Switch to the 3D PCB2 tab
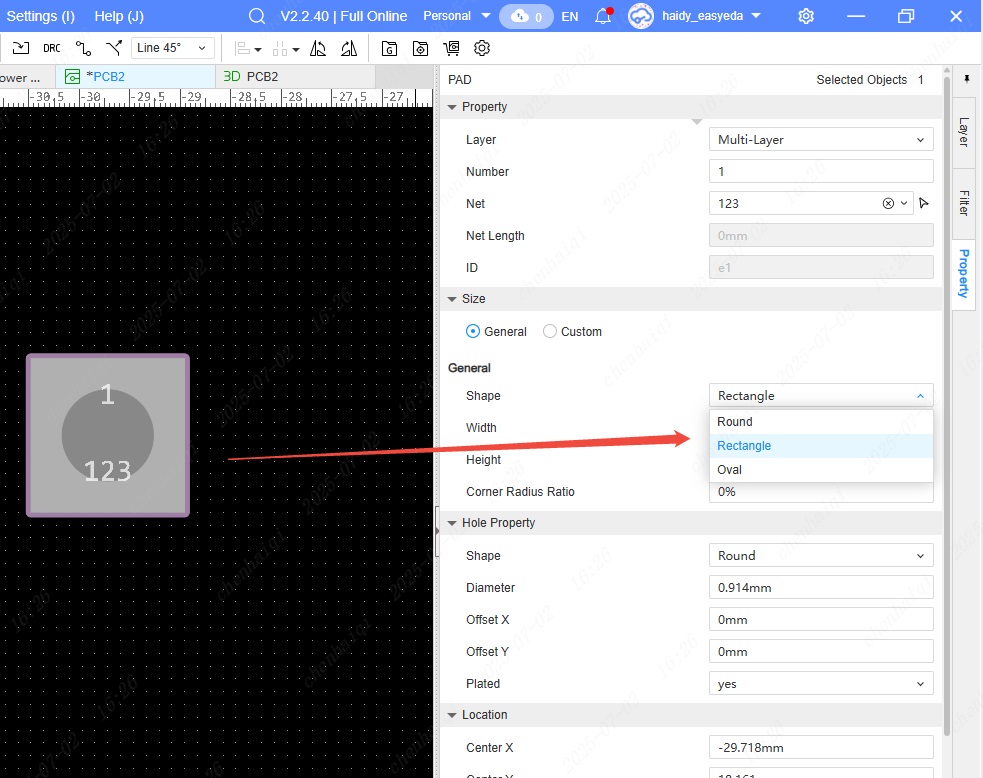 coord(251,76)
